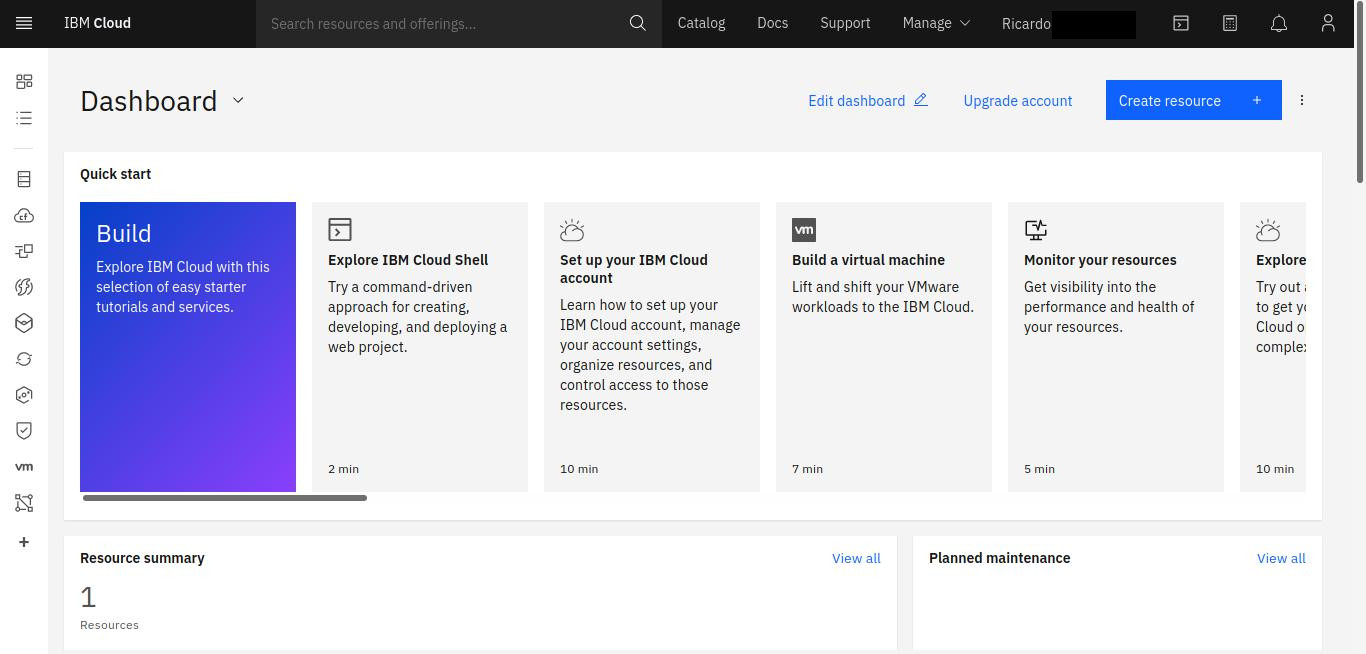Open the shield checkmark security icon in sidebar
The width and height of the screenshot is (1366, 654).
[x=24, y=430]
